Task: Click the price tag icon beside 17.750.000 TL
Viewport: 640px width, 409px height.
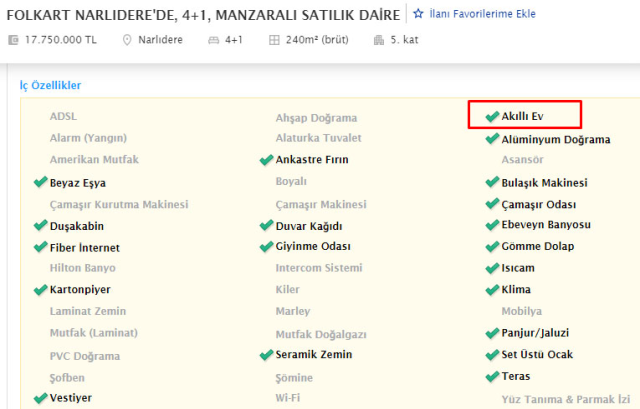Action: pos(13,40)
